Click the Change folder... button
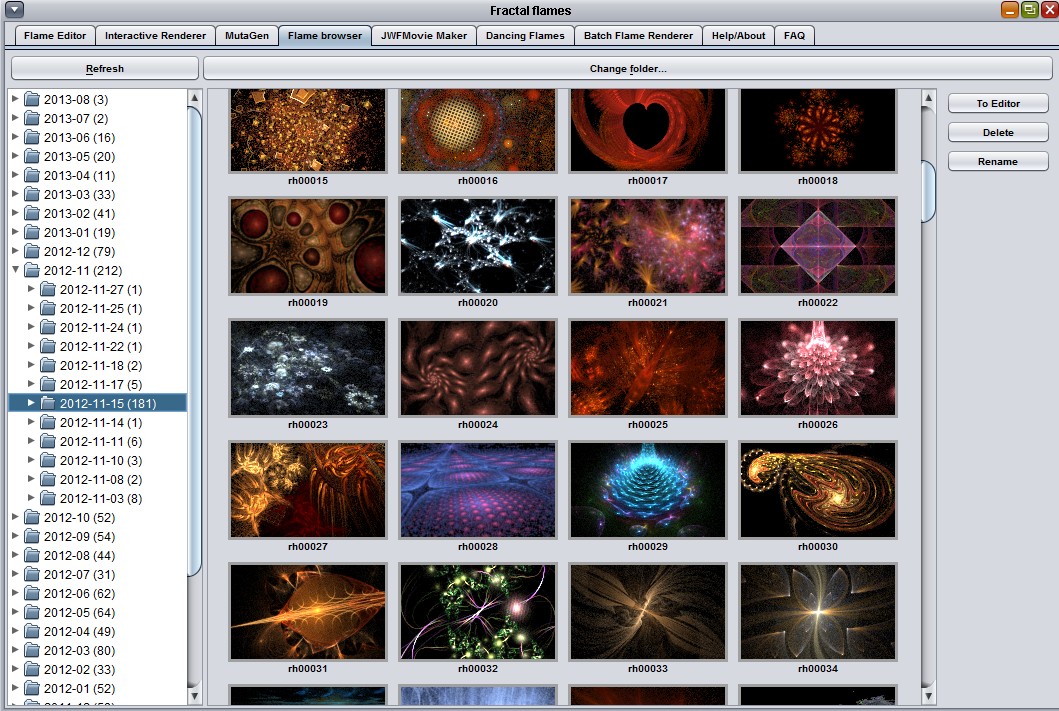 point(627,69)
